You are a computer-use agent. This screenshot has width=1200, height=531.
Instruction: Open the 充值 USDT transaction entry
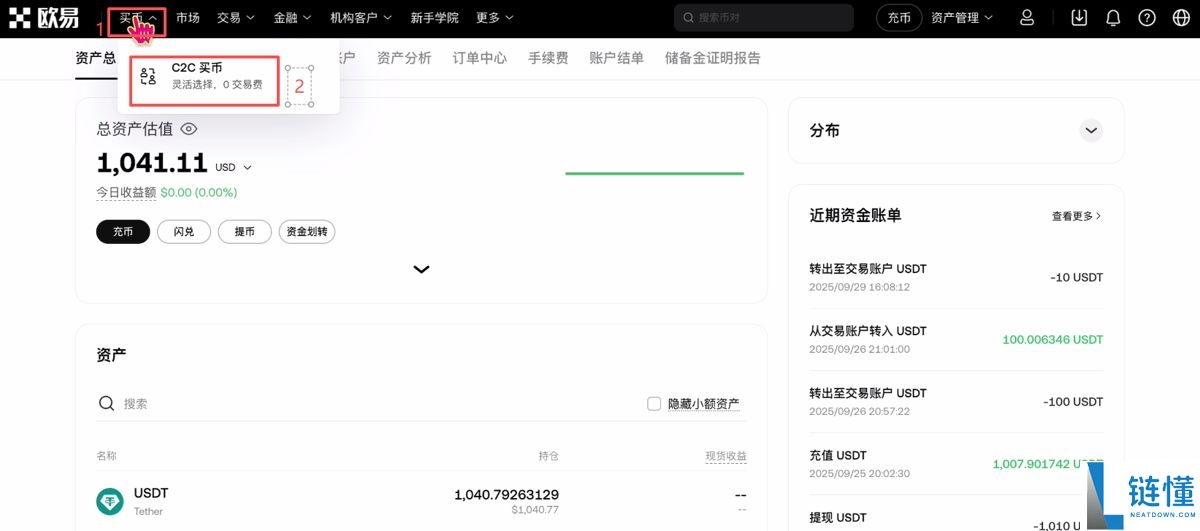click(x=956, y=464)
